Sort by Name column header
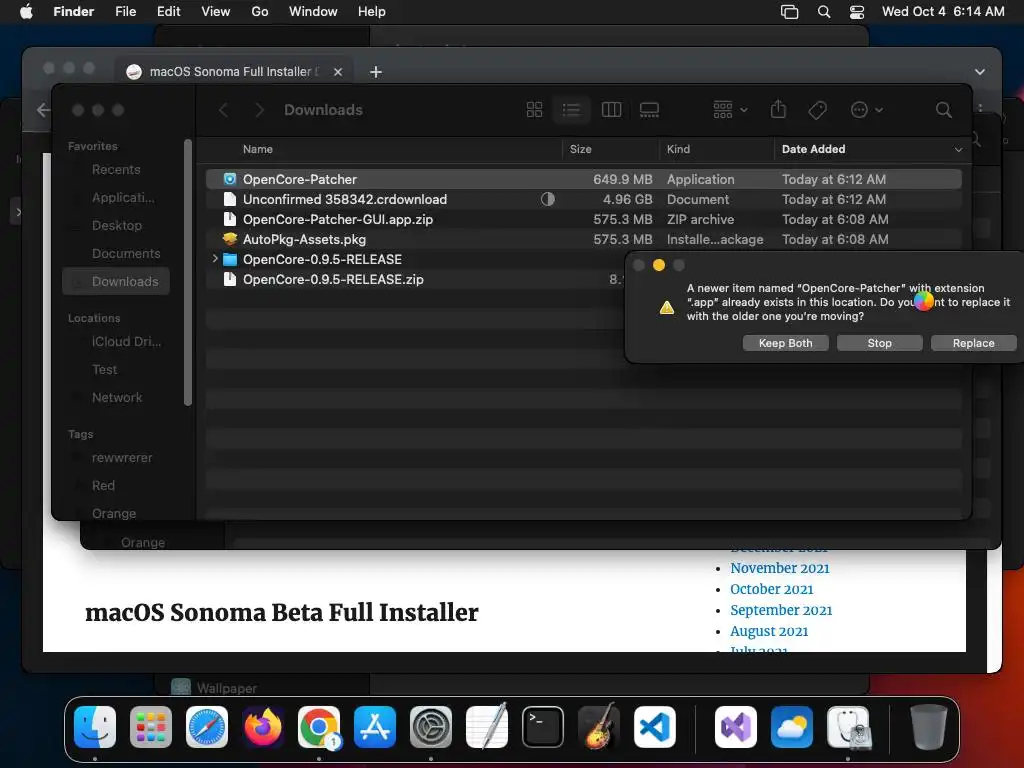The width and height of the screenshot is (1024, 768). 257,149
